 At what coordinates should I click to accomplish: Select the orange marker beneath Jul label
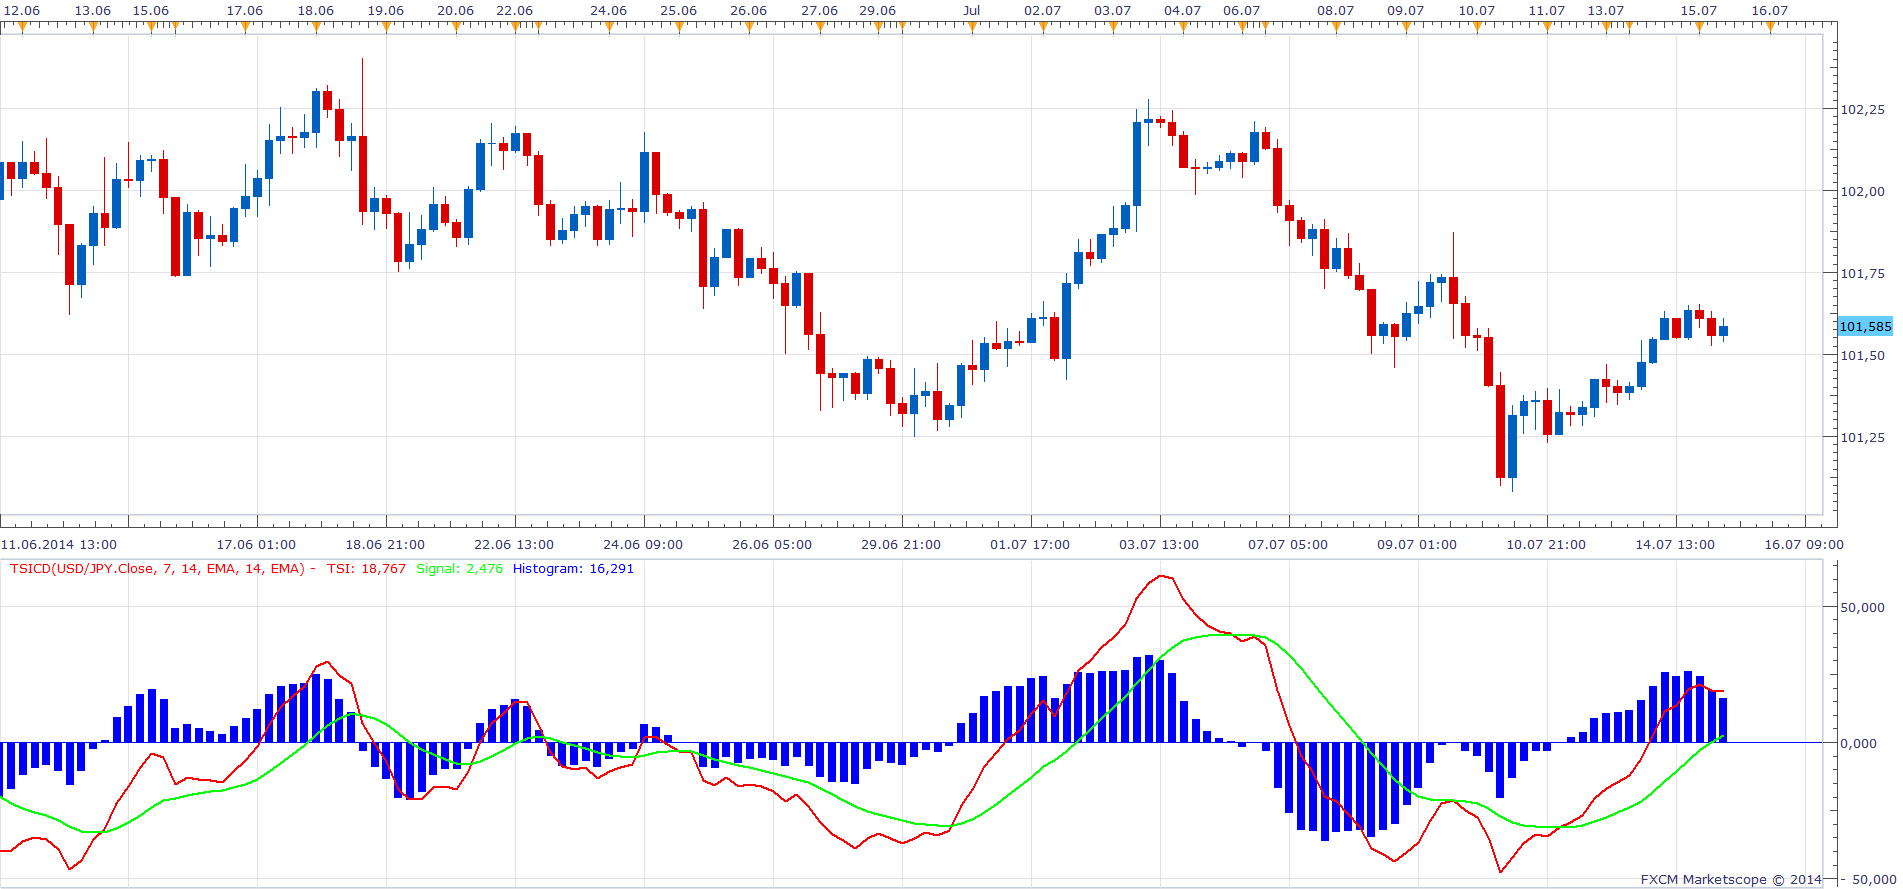972,28
